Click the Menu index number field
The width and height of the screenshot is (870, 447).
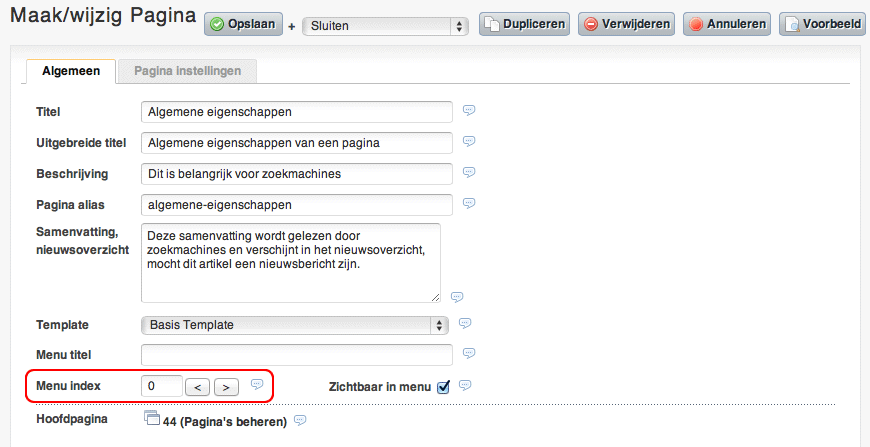[x=161, y=386]
